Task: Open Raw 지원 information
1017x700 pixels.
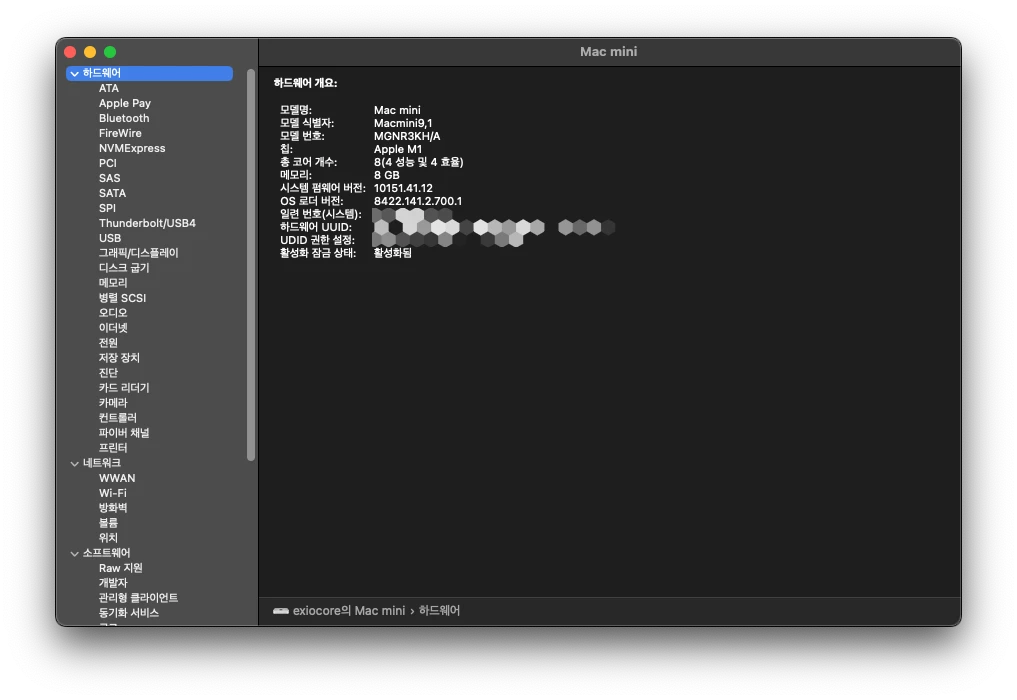Action: (121, 568)
